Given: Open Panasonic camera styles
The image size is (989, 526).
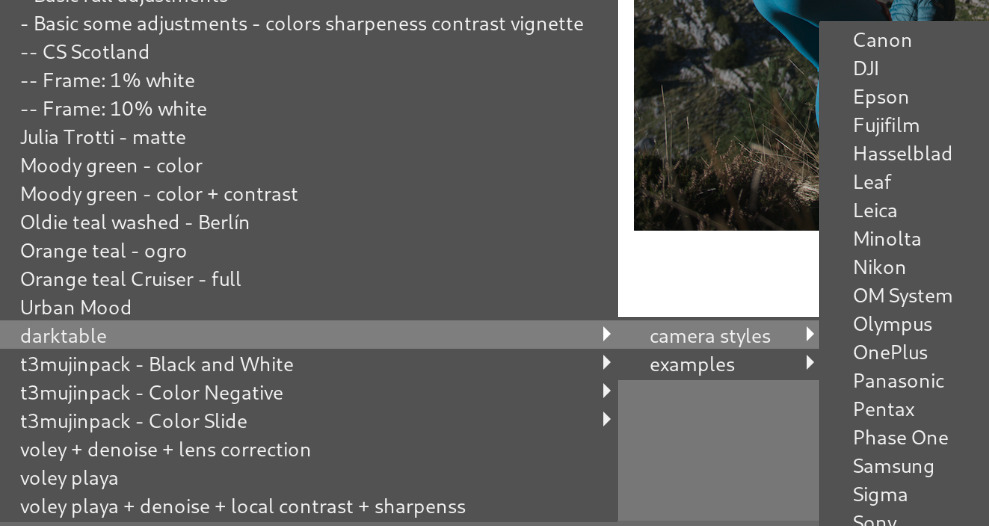Looking at the screenshot, I should click(x=898, y=381).
